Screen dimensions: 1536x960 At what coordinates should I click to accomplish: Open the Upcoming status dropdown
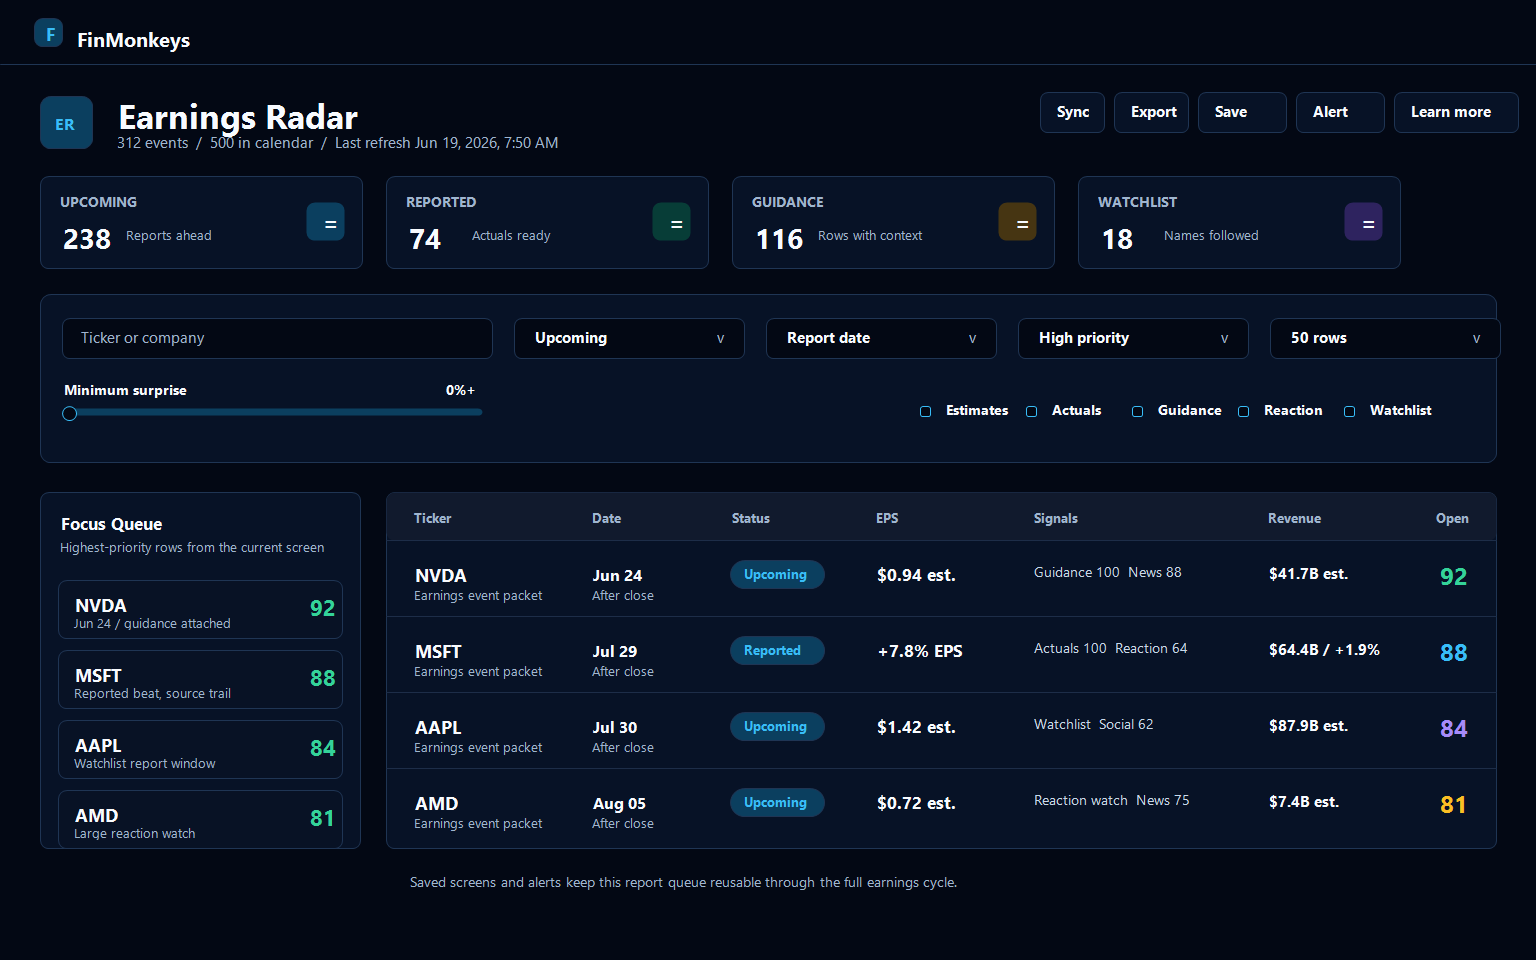coord(629,338)
